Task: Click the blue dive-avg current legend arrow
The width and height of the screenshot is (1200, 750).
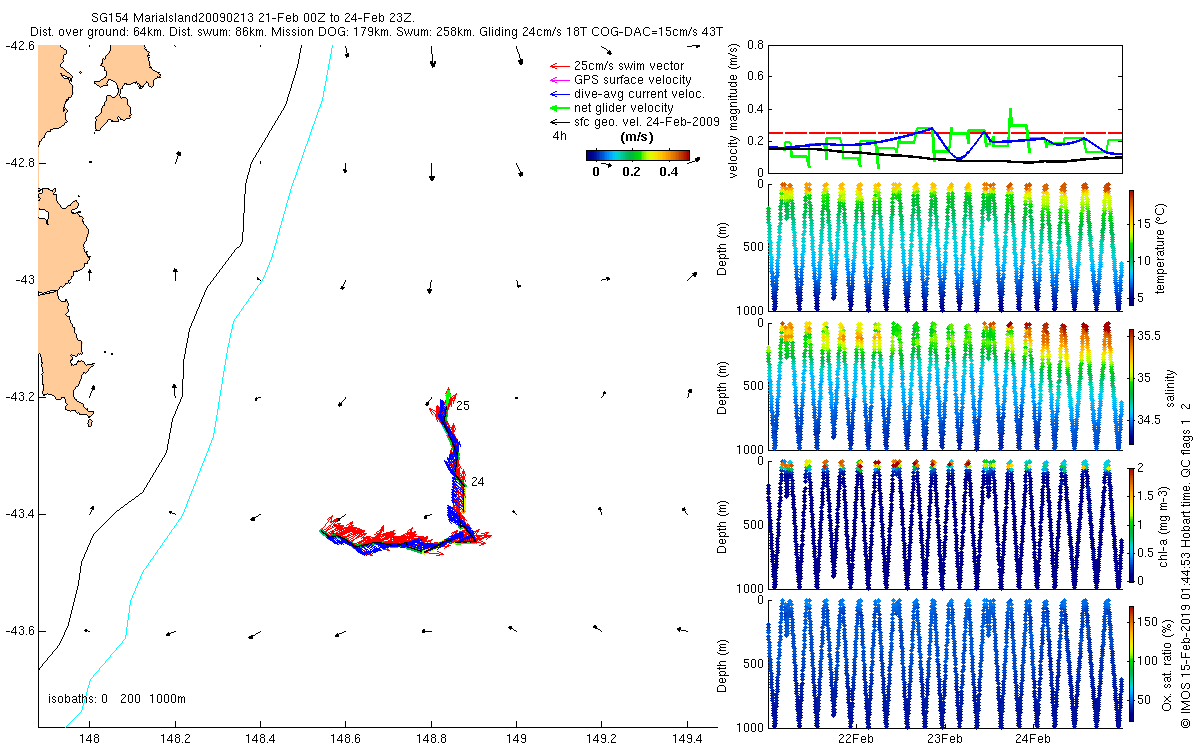Action: tap(558, 94)
